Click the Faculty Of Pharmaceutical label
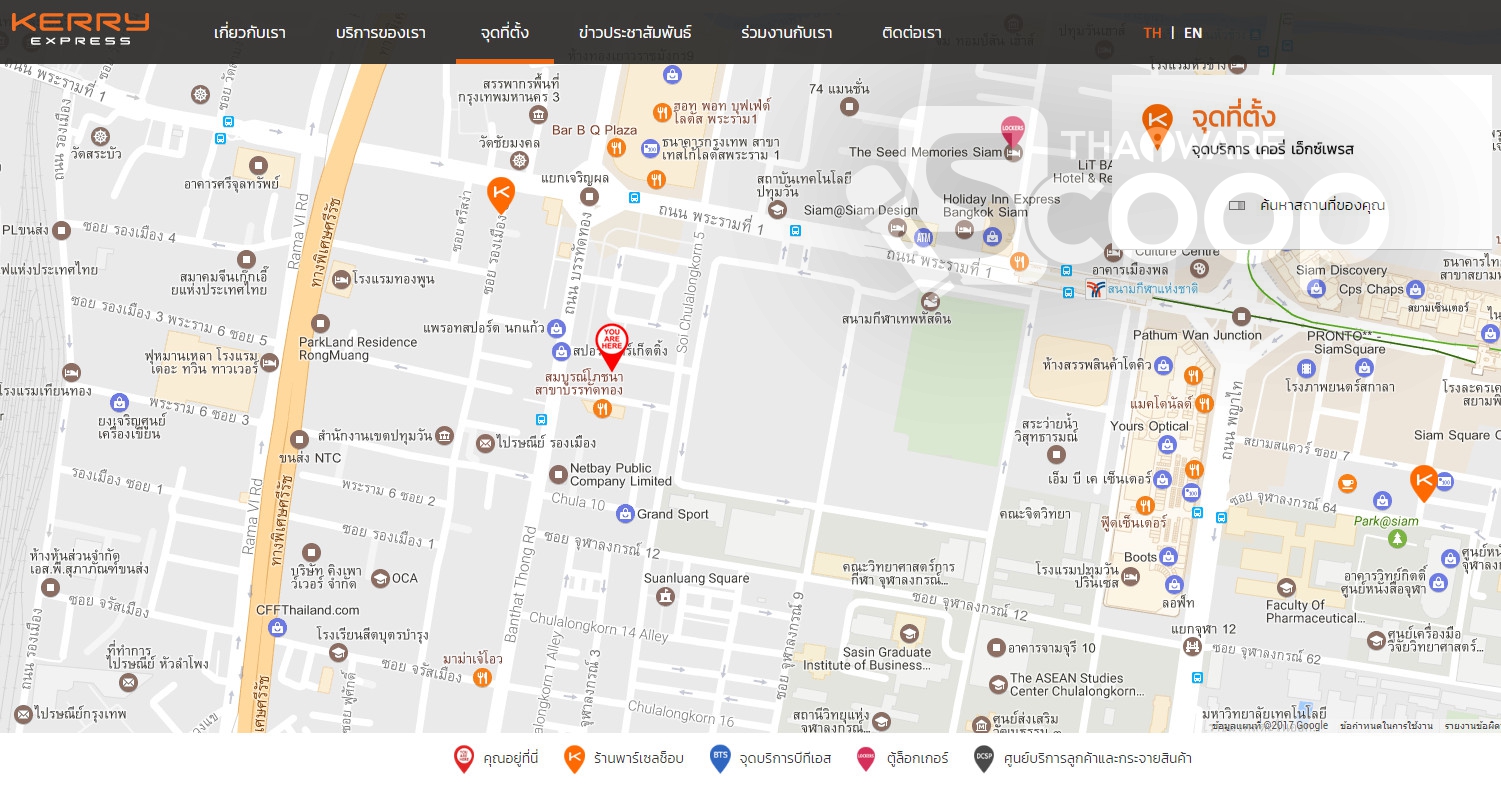Viewport: 1501px width, 788px height. point(1313,611)
